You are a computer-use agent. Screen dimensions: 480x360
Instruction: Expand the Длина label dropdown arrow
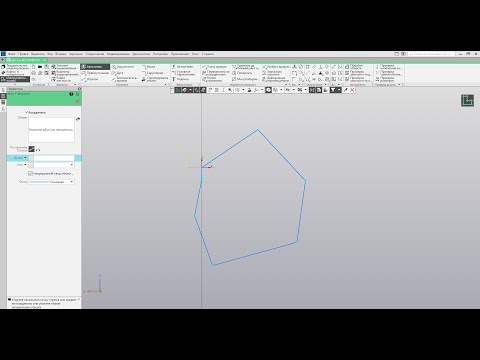[25, 158]
